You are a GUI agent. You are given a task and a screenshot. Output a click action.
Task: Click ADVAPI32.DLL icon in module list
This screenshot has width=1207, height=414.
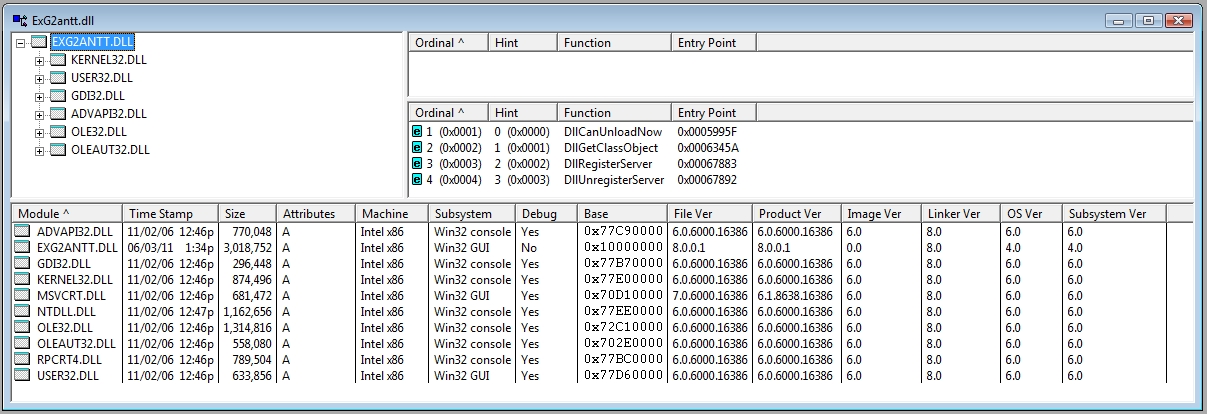click(22, 232)
